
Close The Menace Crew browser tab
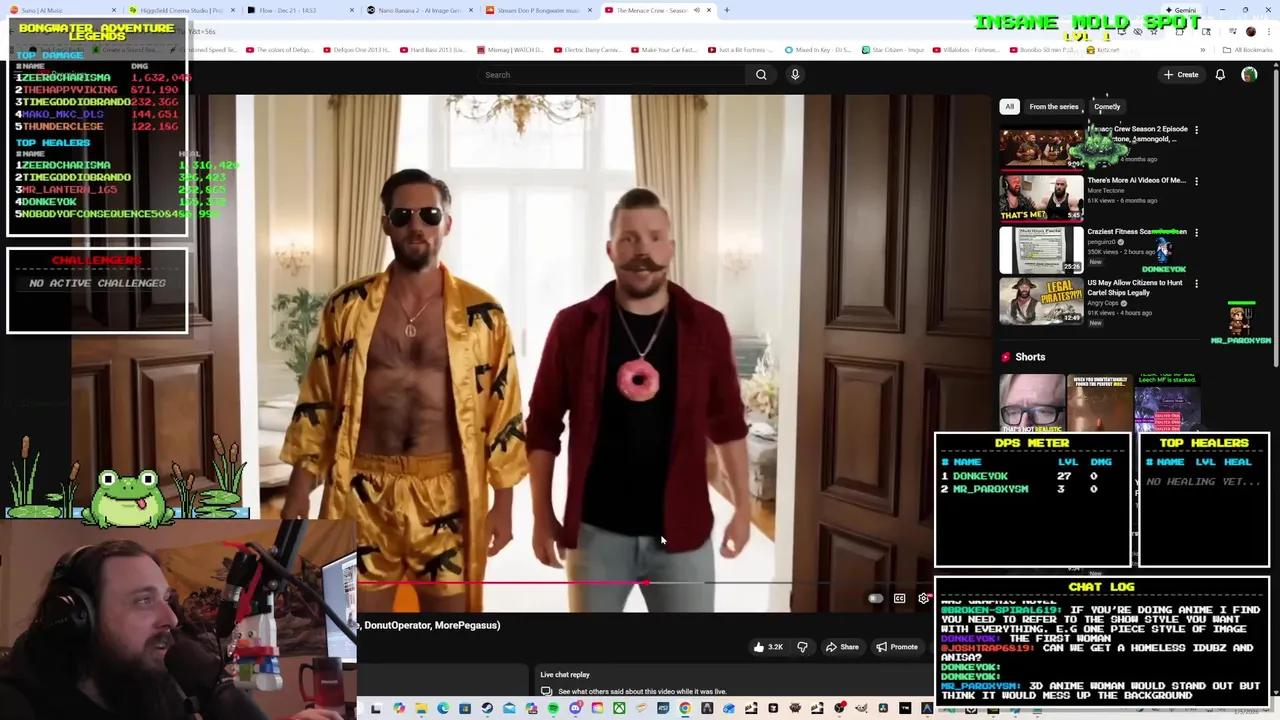point(709,10)
